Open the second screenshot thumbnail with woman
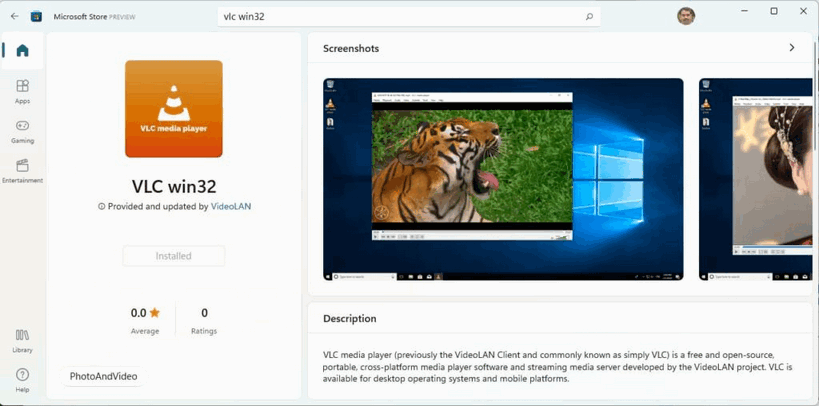The image size is (819, 406). tap(756, 179)
